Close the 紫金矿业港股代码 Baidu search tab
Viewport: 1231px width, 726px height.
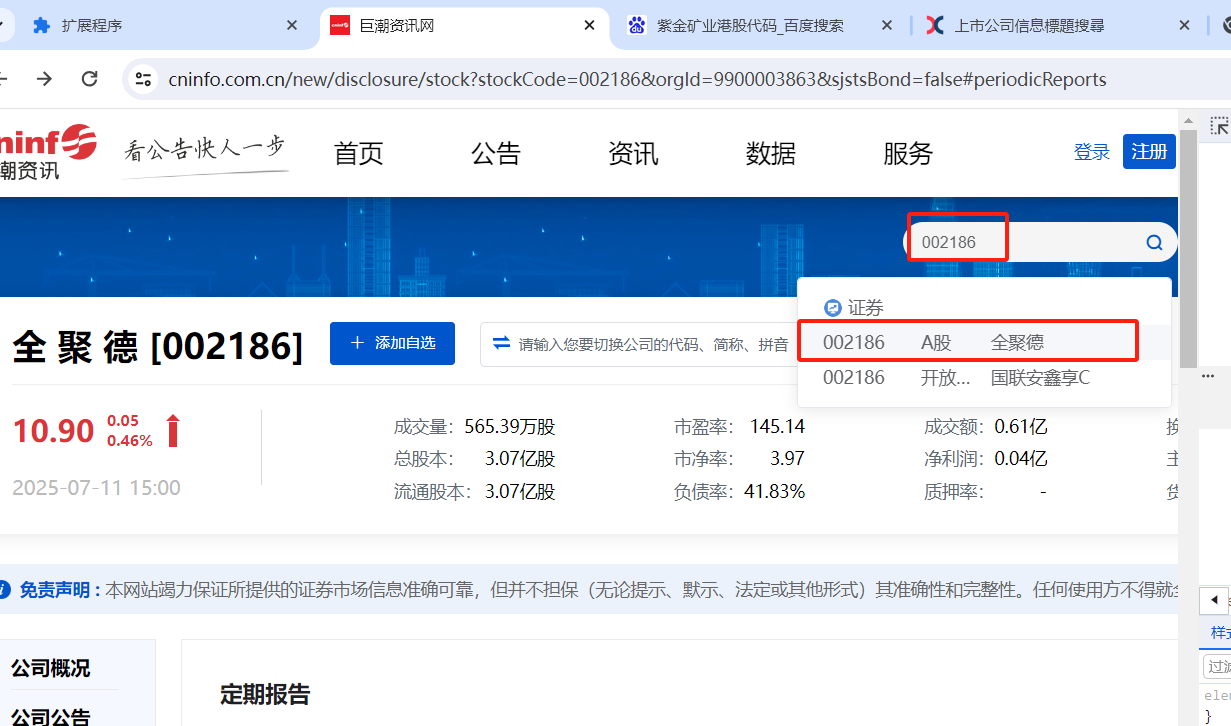point(885,25)
